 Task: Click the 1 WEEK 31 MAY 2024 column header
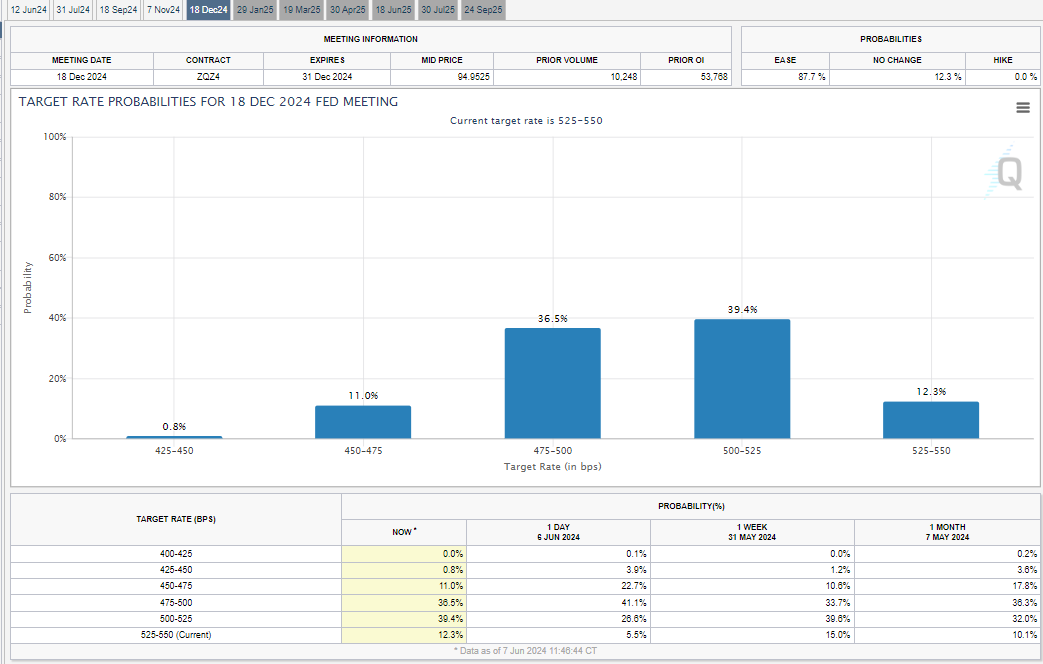click(x=752, y=532)
